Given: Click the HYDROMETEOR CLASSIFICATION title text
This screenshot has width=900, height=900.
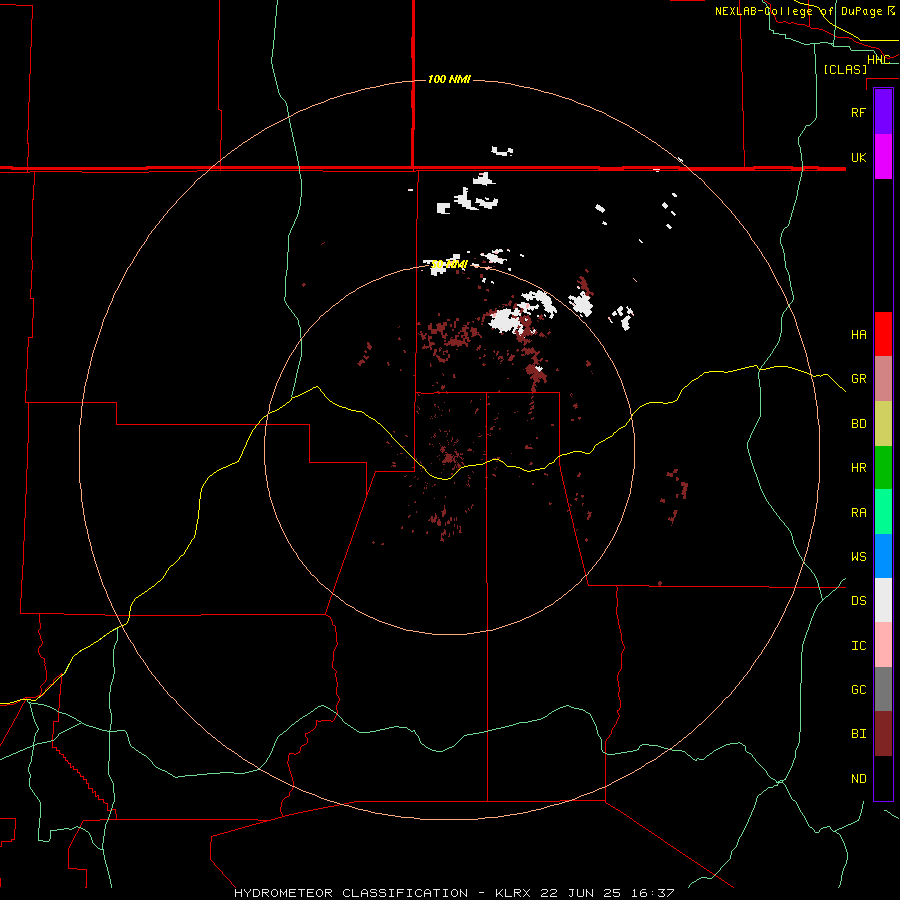Looking at the screenshot, I should point(351,893).
